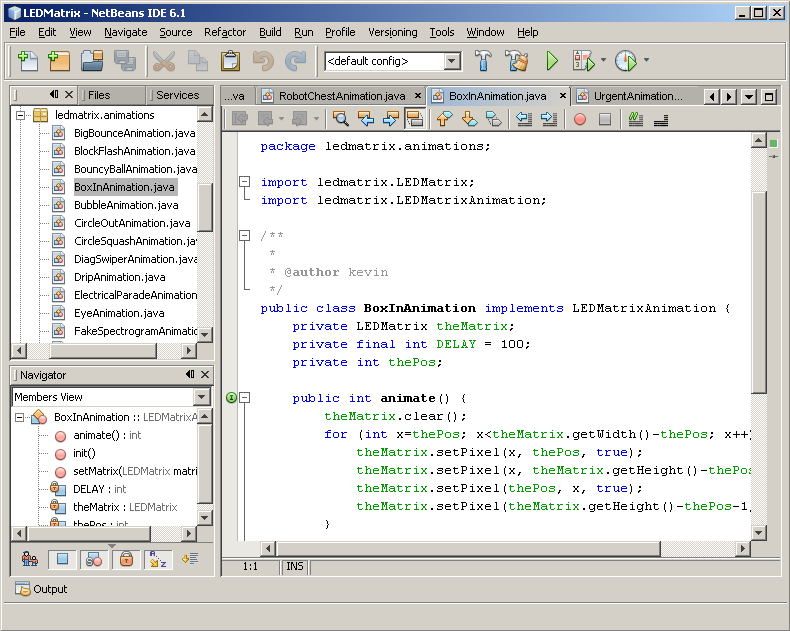Screen dimensions: 790x631
Task: Click the Debug Main Project icon
Action: click(x=583, y=61)
